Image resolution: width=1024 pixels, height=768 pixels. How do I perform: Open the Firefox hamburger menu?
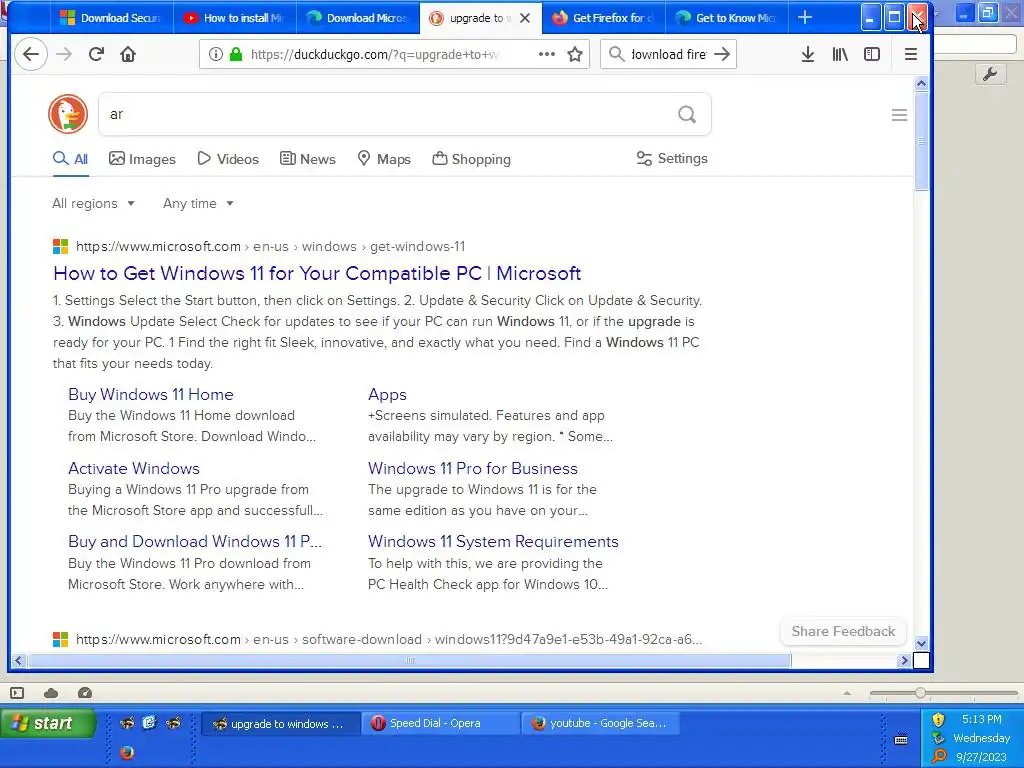(911, 54)
